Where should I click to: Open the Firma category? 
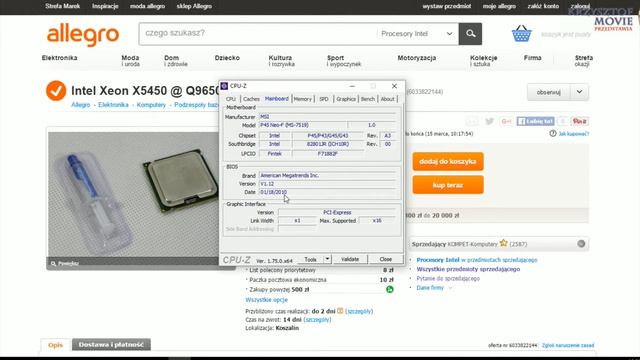pyautogui.click(x=533, y=58)
